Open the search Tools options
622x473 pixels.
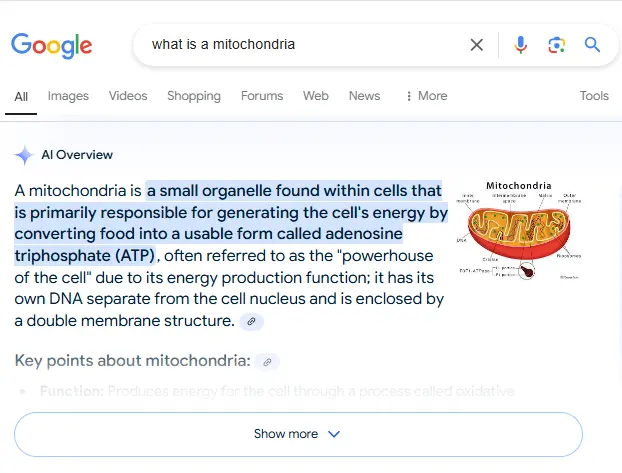[x=594, y=96]
